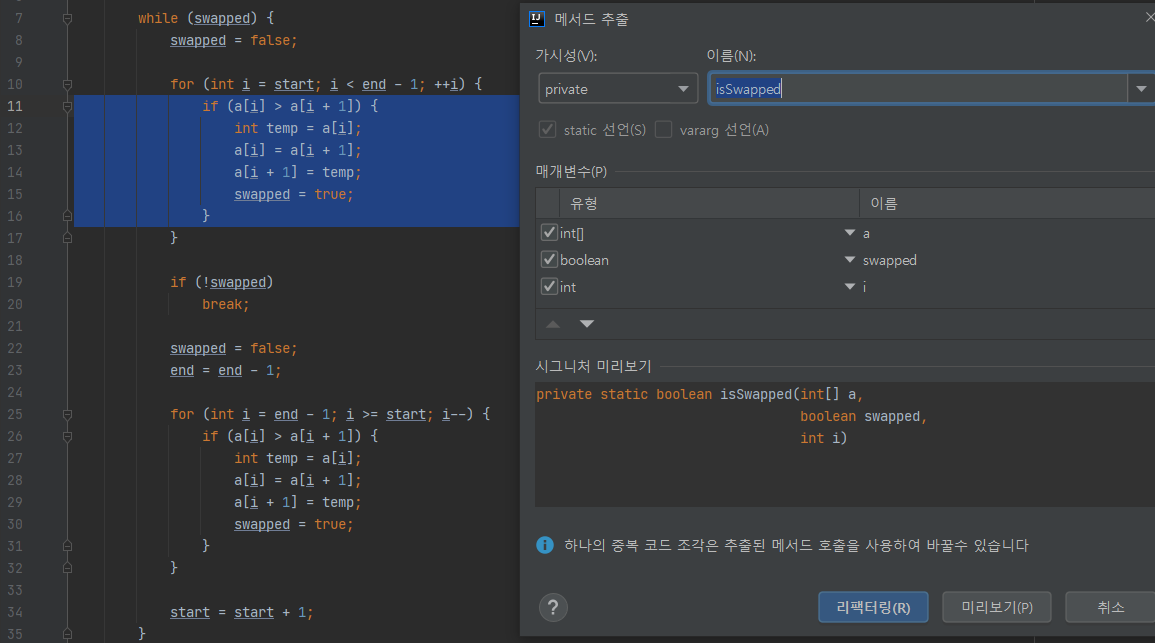Open the type dropdown for int parameter
Viewport: 1155px width, 643px height.
coord(849,287)
